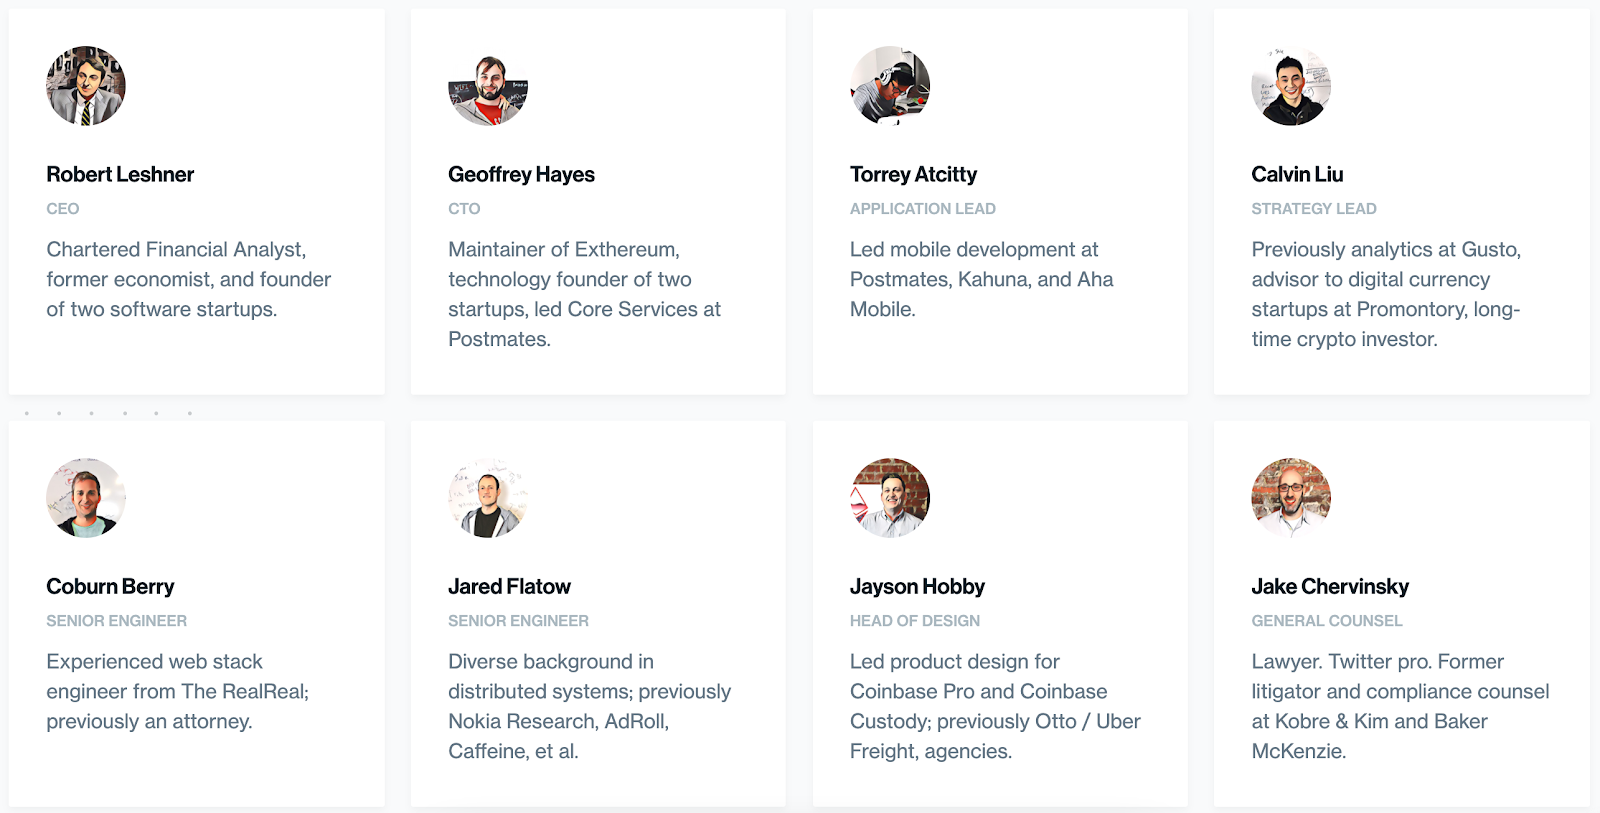The image size is (1600, 813).
Task: Open the Jared Flatow name heading
Action: 509,586
